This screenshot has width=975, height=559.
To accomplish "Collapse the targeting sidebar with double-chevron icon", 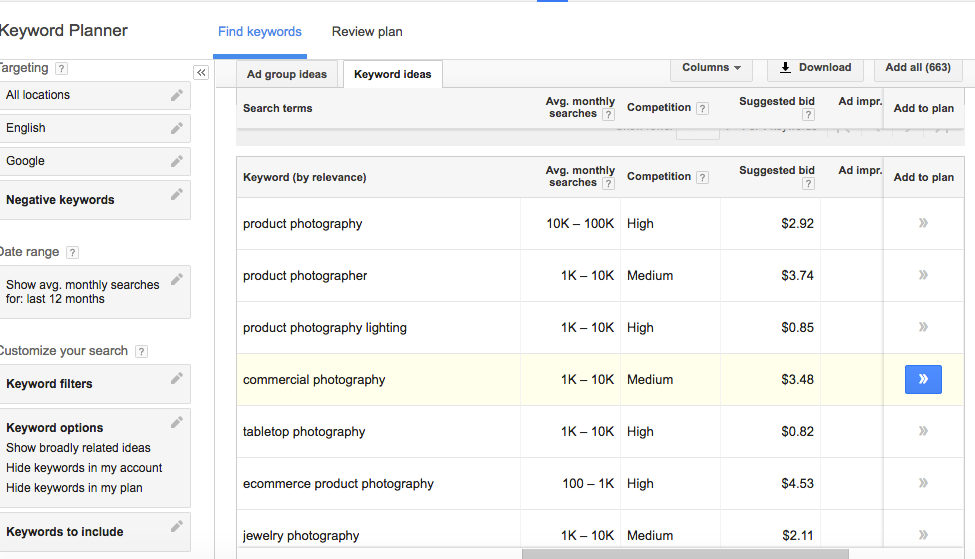I will pos(201,73).
